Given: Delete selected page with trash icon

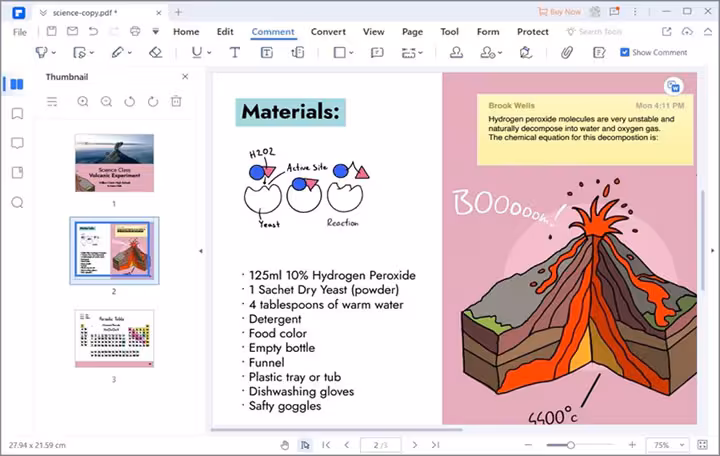Looking at the screenshot, I should tap(176, 101).
